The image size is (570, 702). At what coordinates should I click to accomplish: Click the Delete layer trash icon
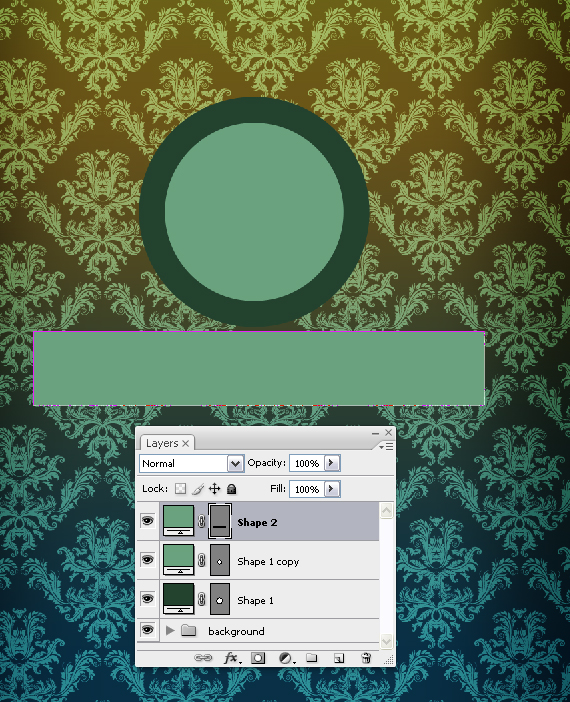pos(366,658)
